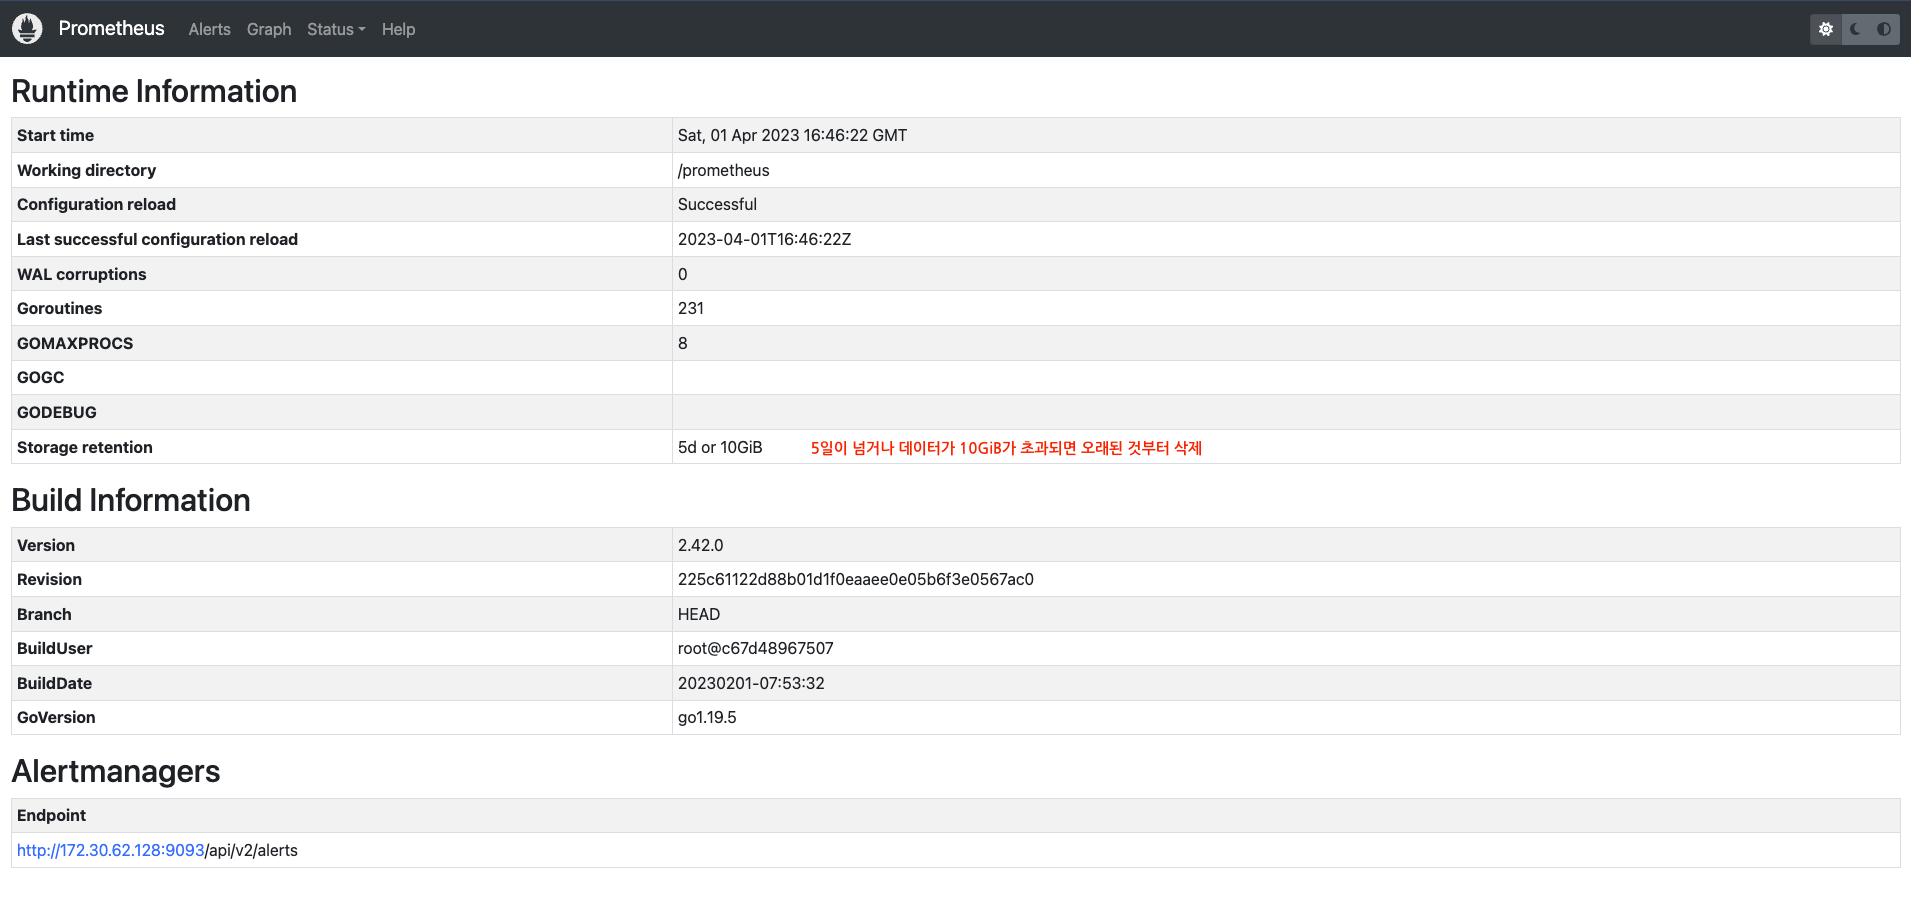Click the Endpoint column header
This screenshot has width=1911, height=902.
[x=51, y=816]
